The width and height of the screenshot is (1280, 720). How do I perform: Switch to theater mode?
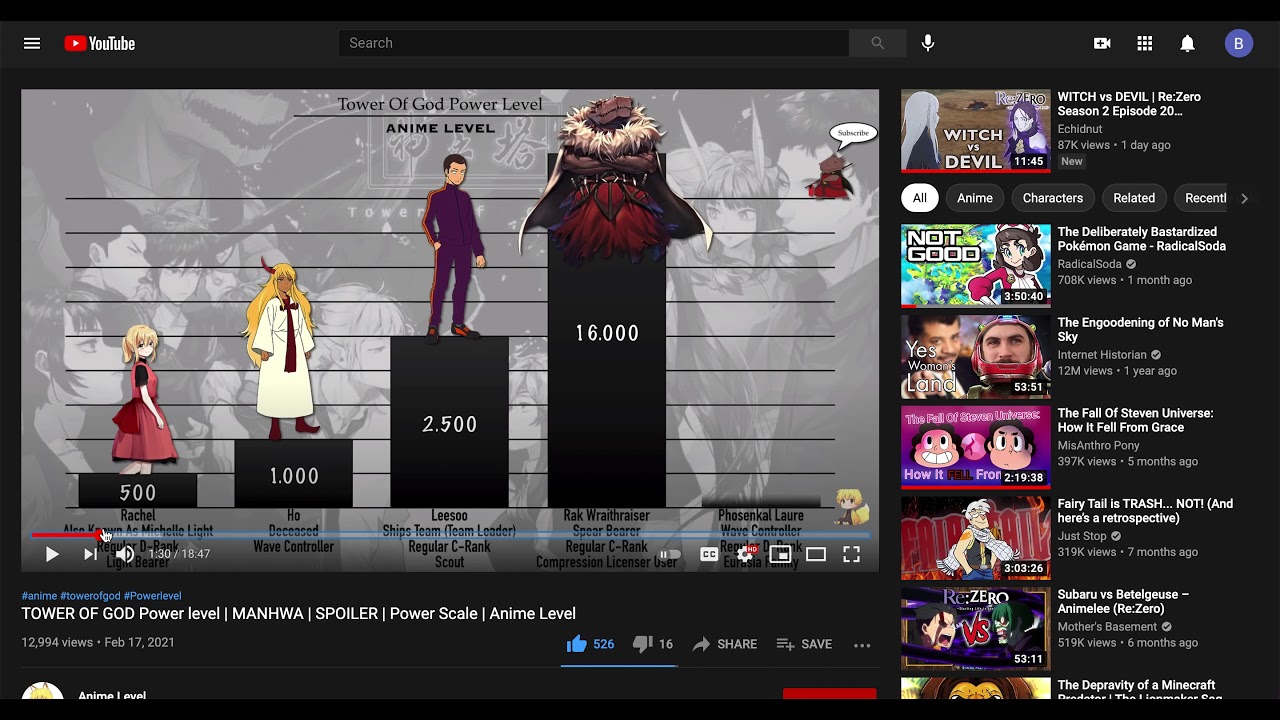(816, 554)
